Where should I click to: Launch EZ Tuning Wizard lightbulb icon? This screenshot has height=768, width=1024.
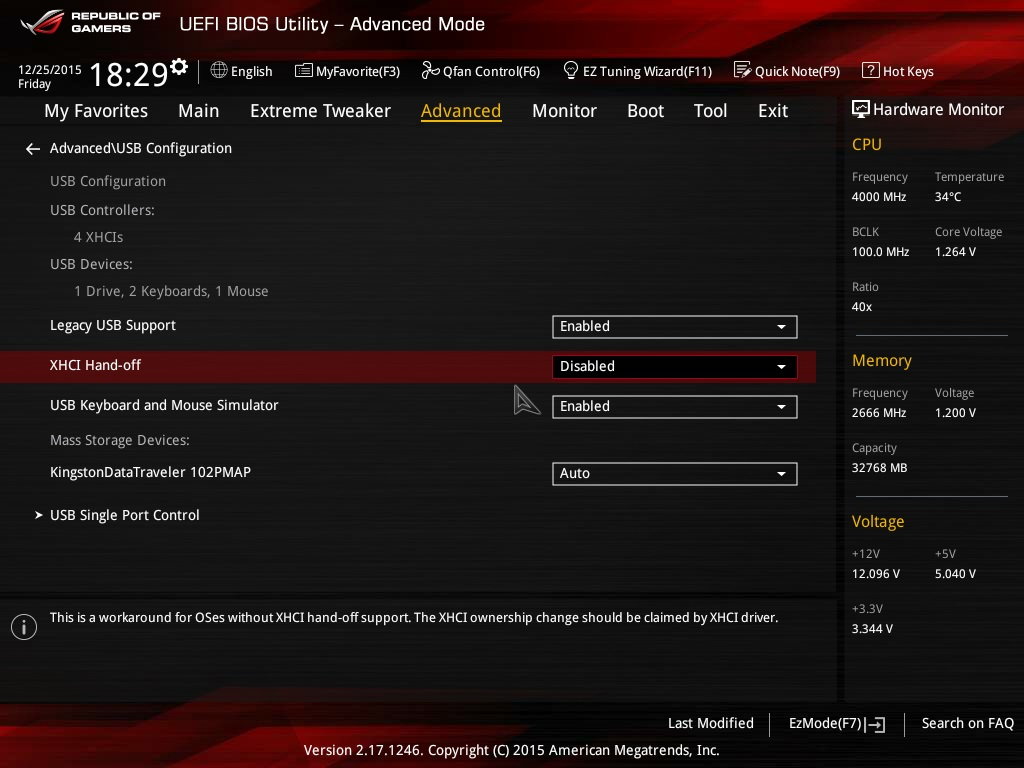tap(571, 71)
